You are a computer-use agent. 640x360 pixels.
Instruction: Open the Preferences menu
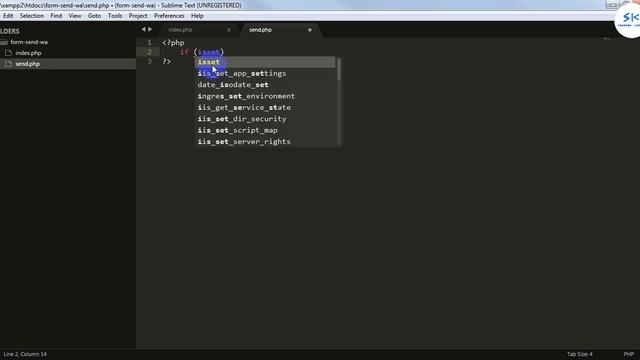(x=169, y=16)
